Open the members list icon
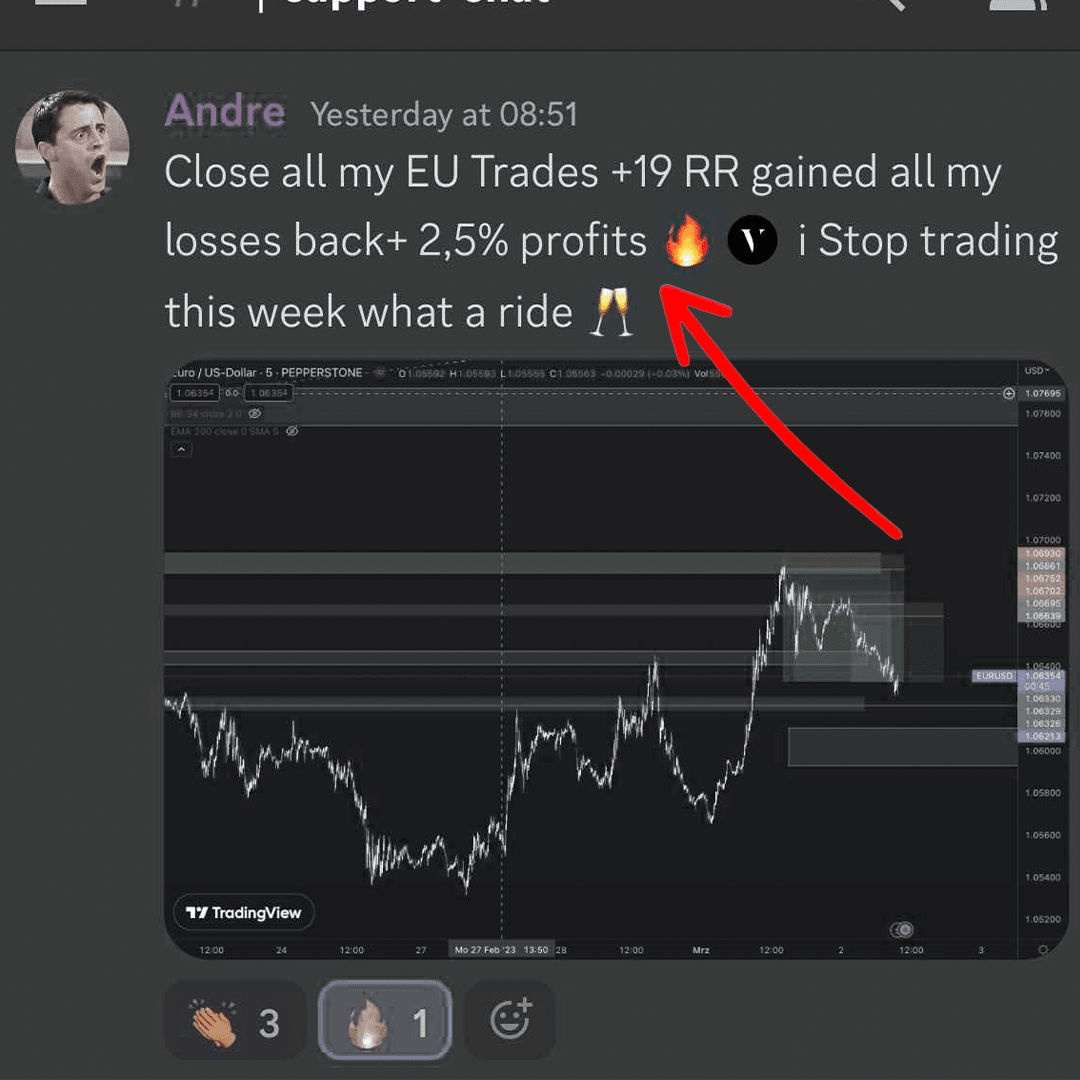This screenshot has height=1080, width=1080. [1017, 4]
